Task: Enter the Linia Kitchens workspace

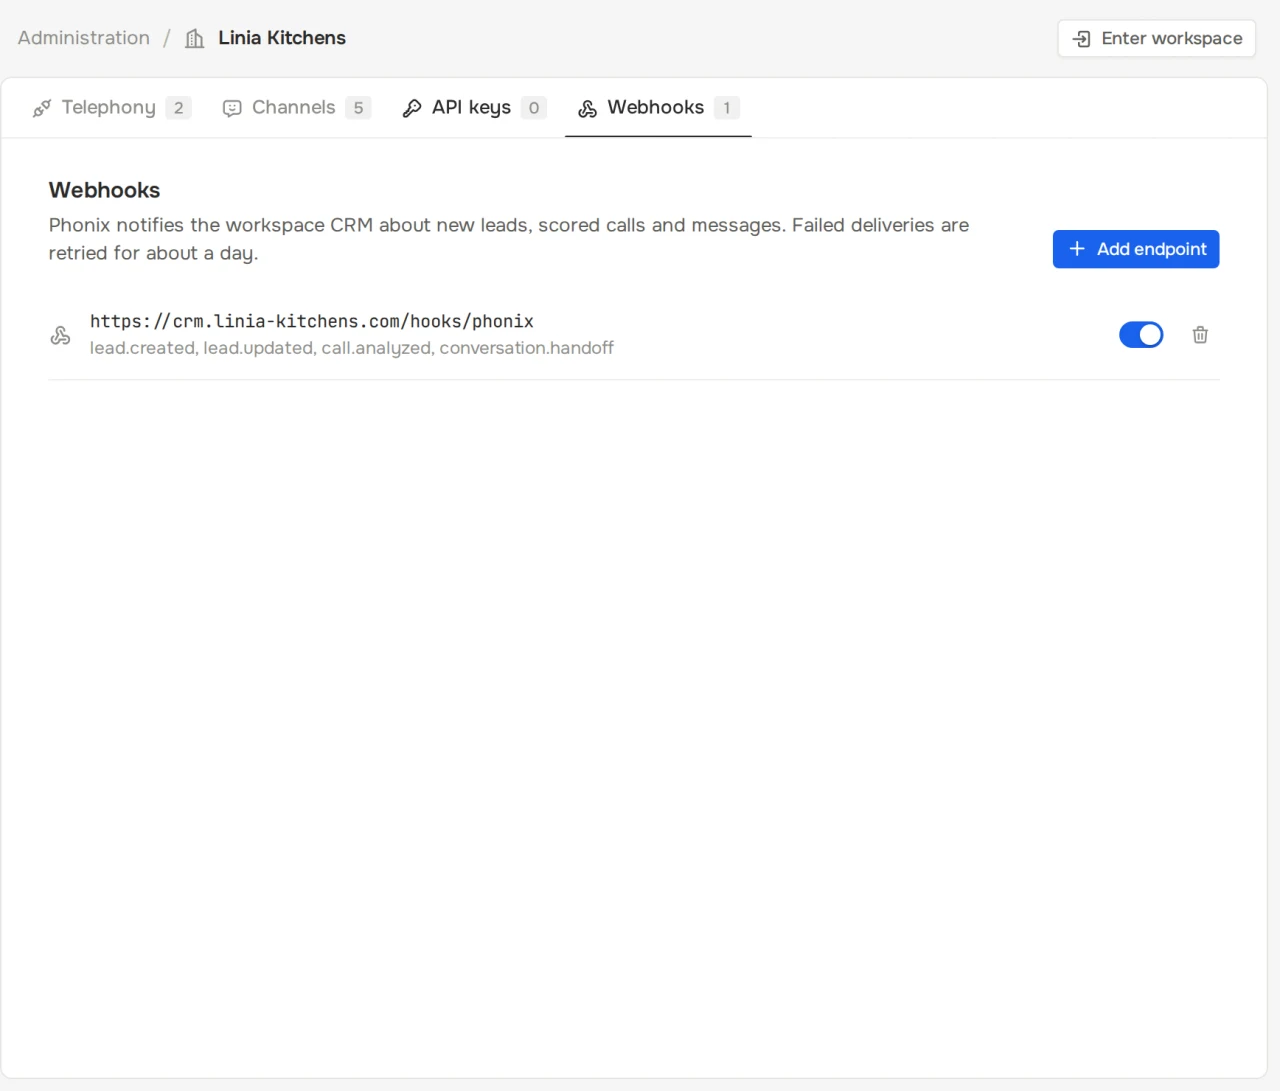Action: (1157, 38)
